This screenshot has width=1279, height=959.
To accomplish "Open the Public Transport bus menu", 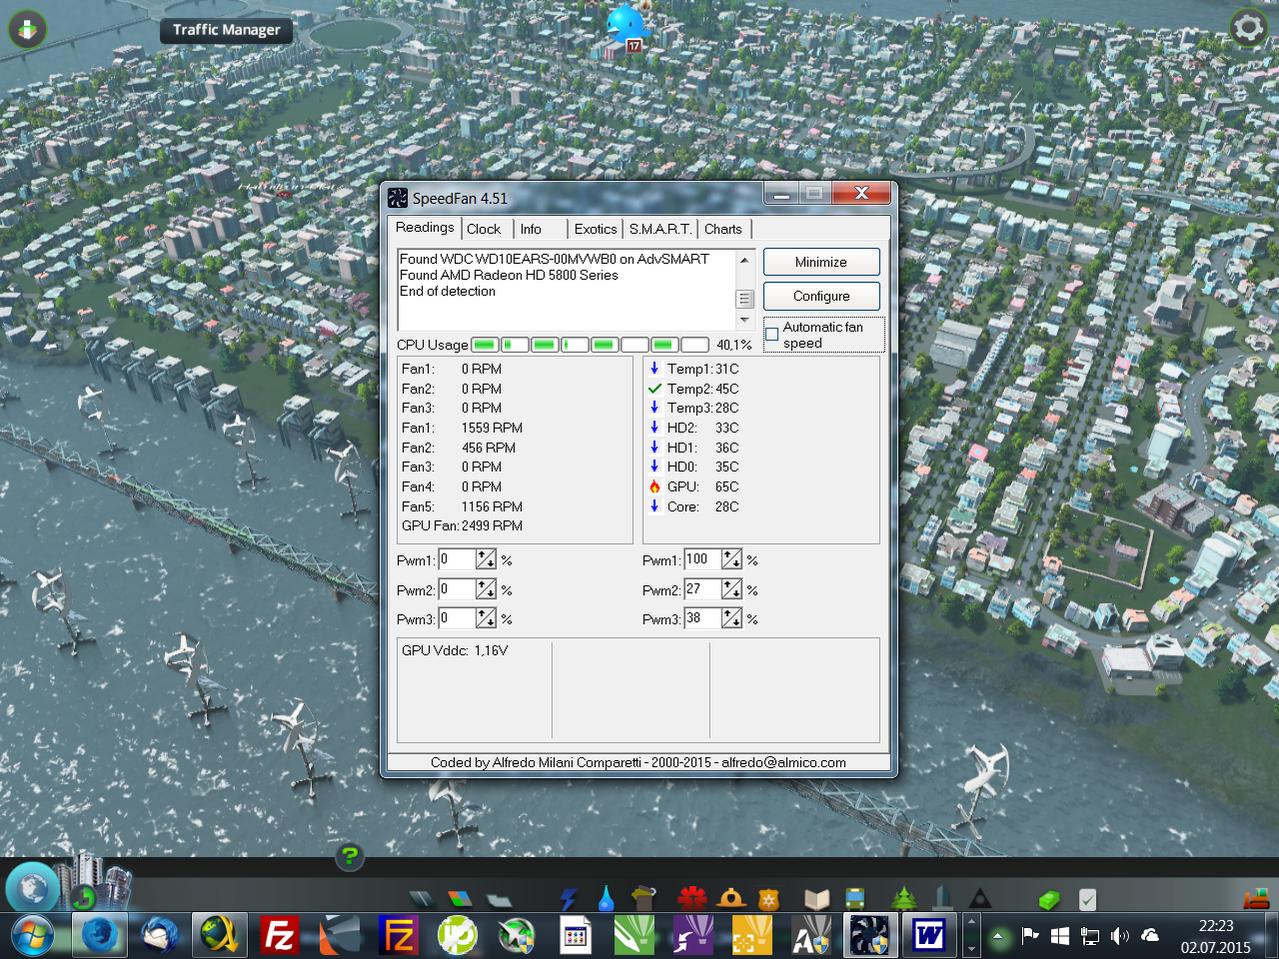I will 855,898.
